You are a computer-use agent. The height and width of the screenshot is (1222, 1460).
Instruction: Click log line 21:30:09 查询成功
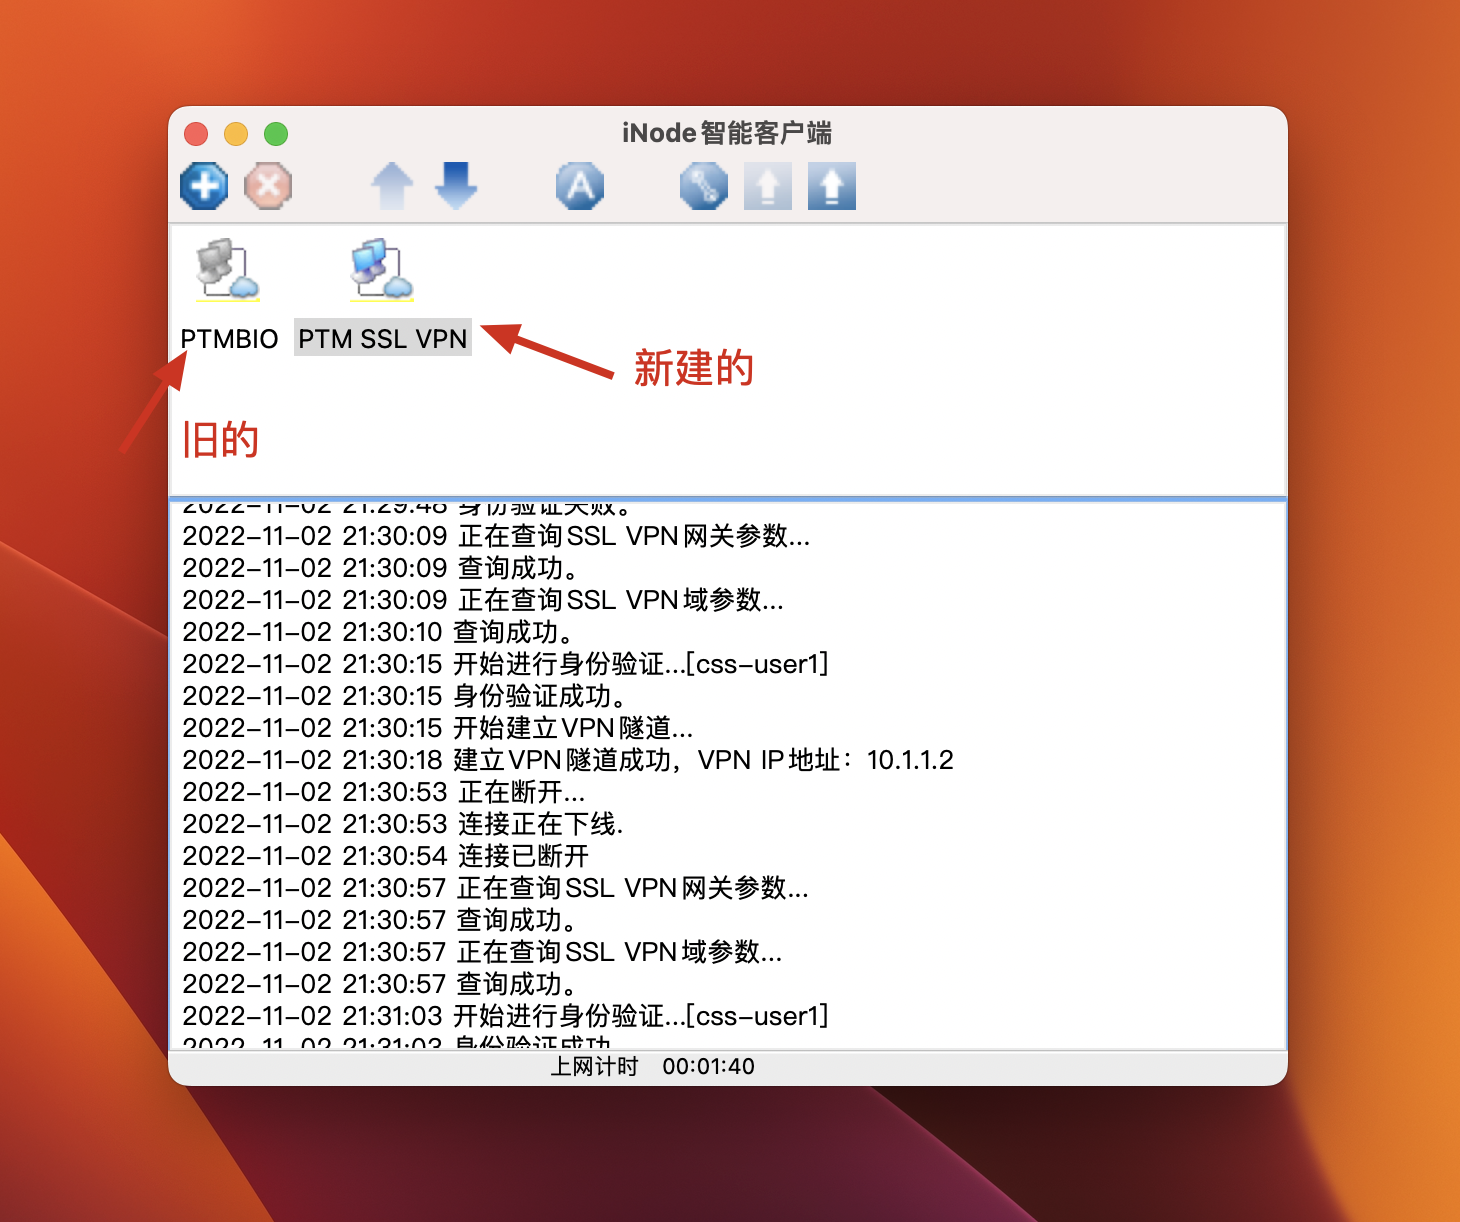[x=380, y=568]
